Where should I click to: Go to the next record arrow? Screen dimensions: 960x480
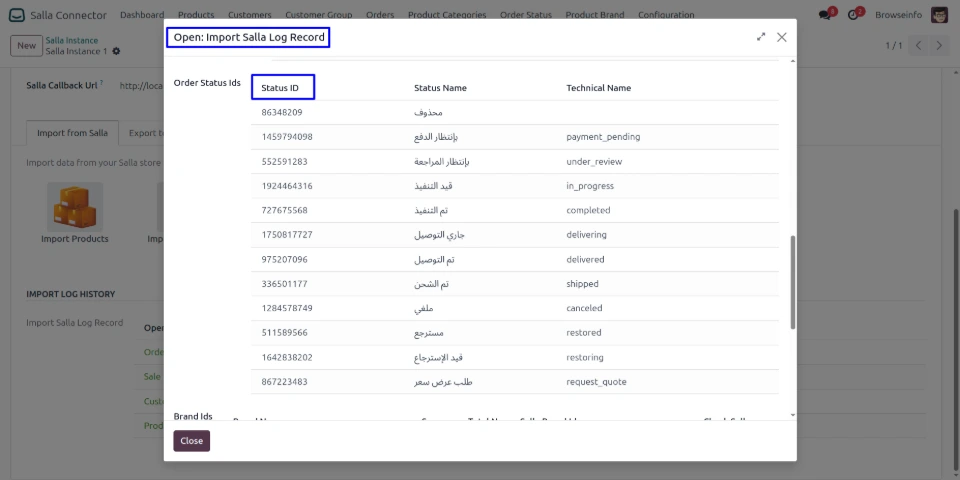942,46
